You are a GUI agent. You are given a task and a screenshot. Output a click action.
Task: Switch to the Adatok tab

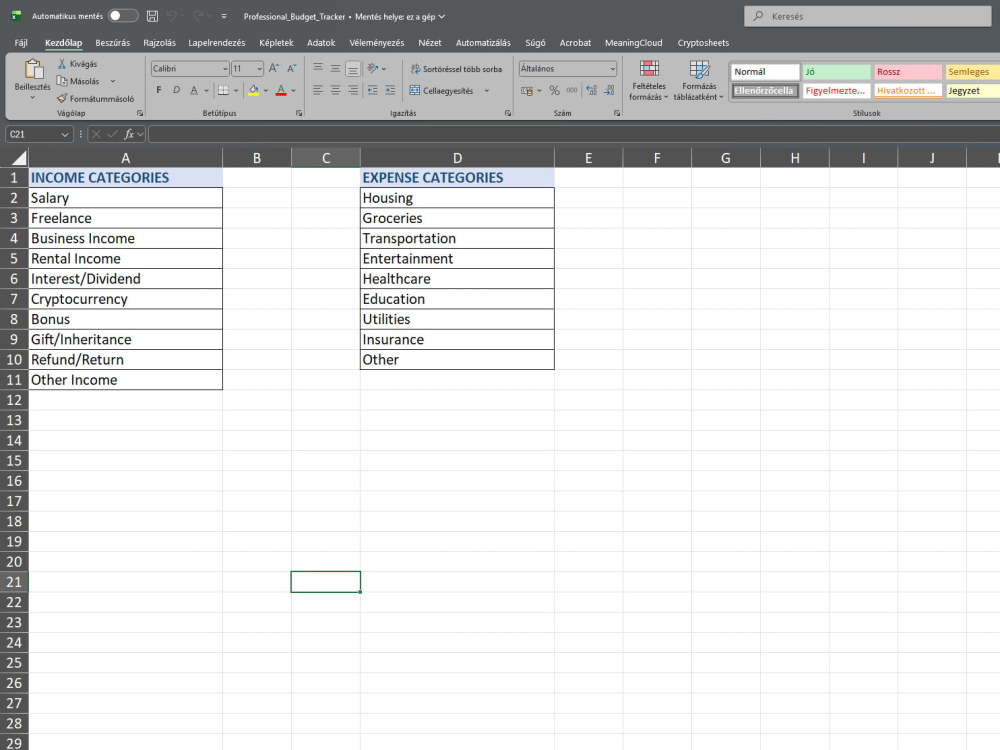tap(321, 43)
